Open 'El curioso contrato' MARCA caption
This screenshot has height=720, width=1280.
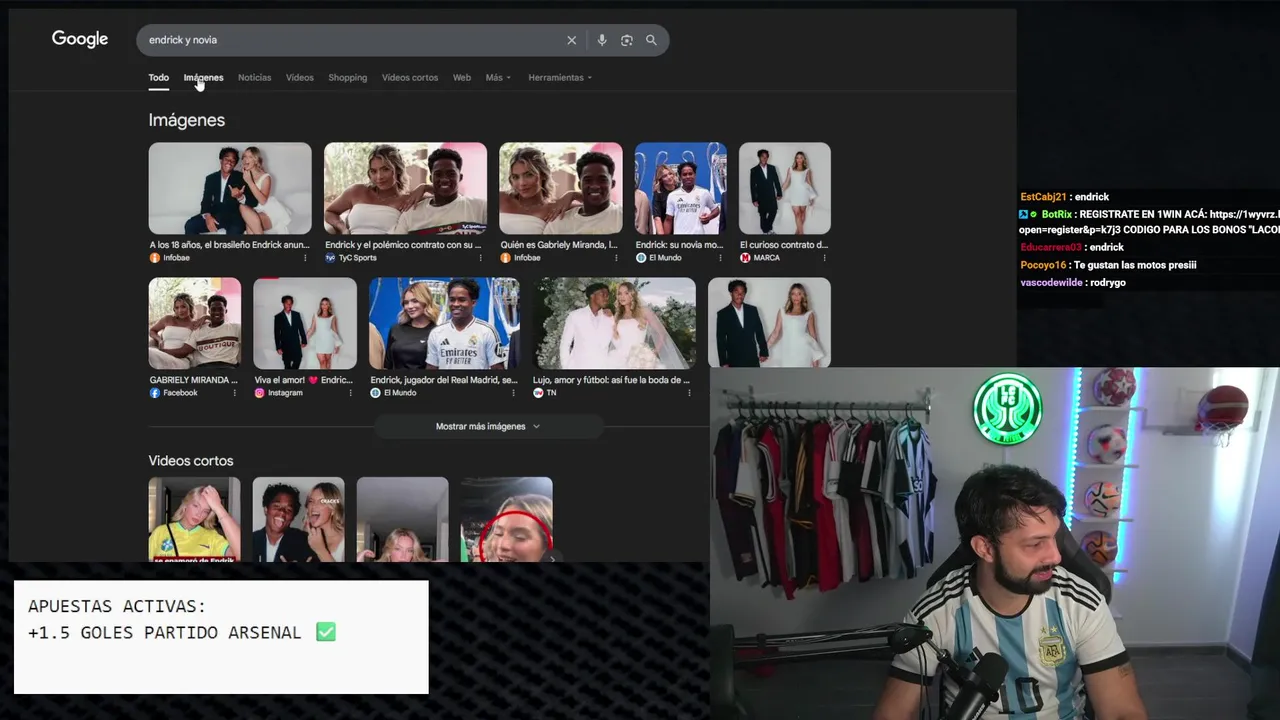coord(784,245)
